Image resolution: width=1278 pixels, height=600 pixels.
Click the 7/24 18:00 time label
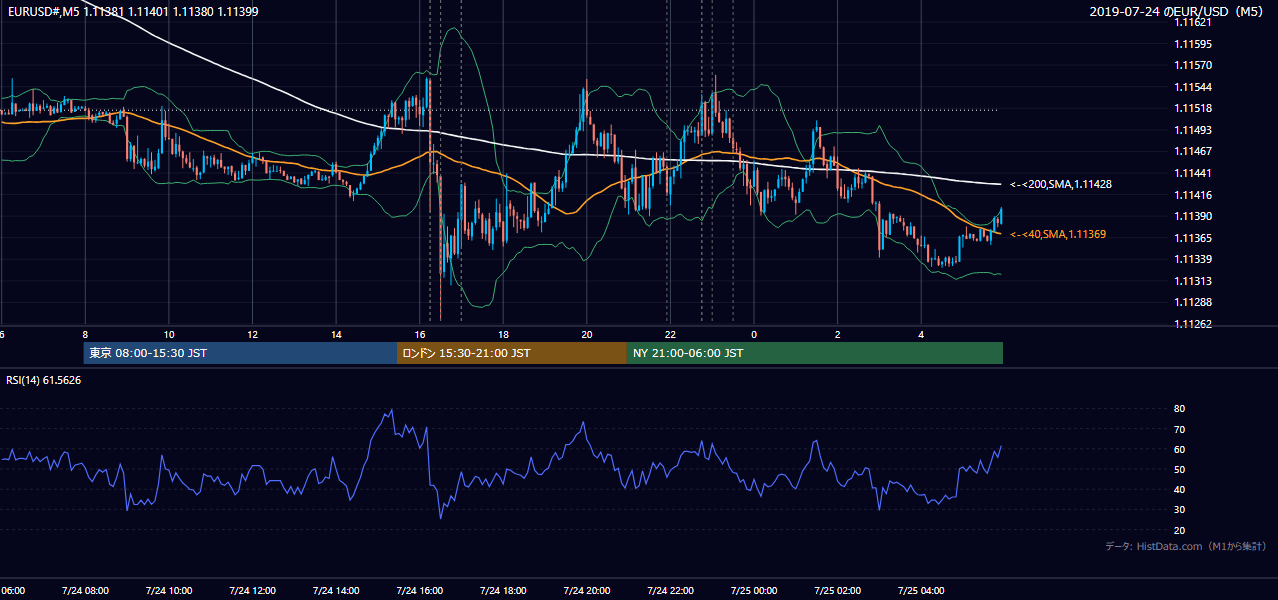pos(503,590)
